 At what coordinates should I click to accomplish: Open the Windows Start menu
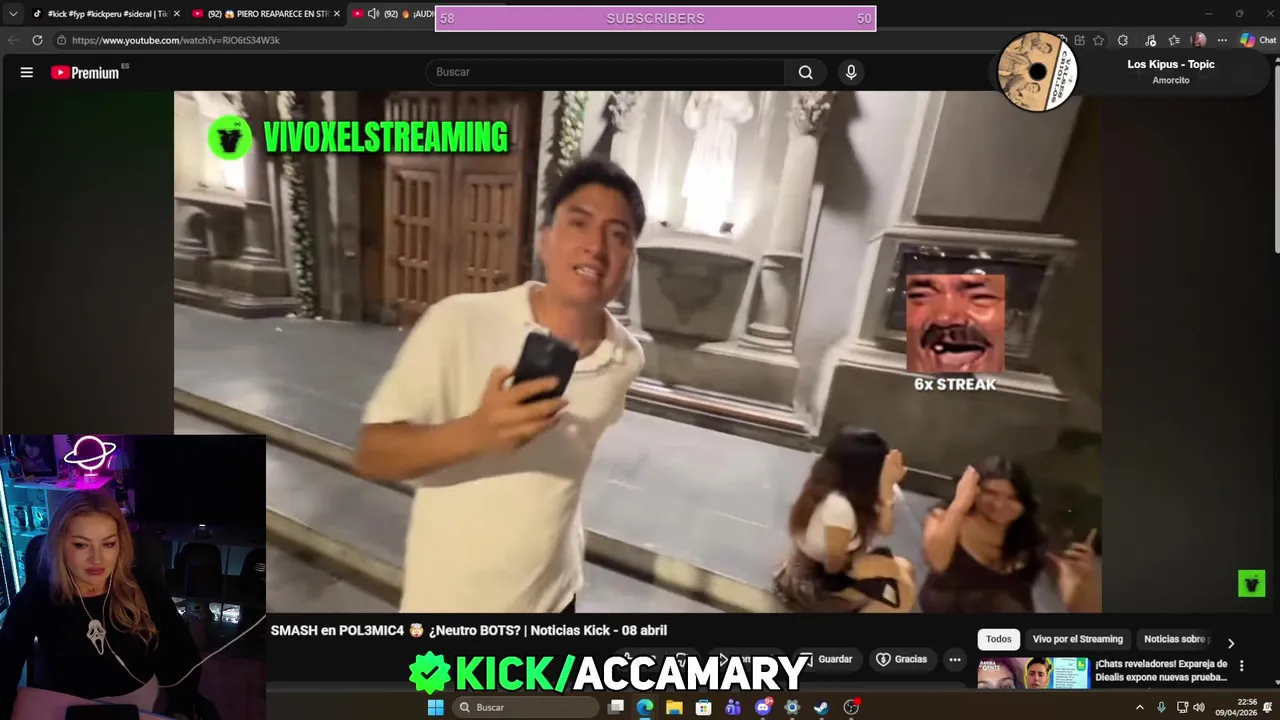435,707
